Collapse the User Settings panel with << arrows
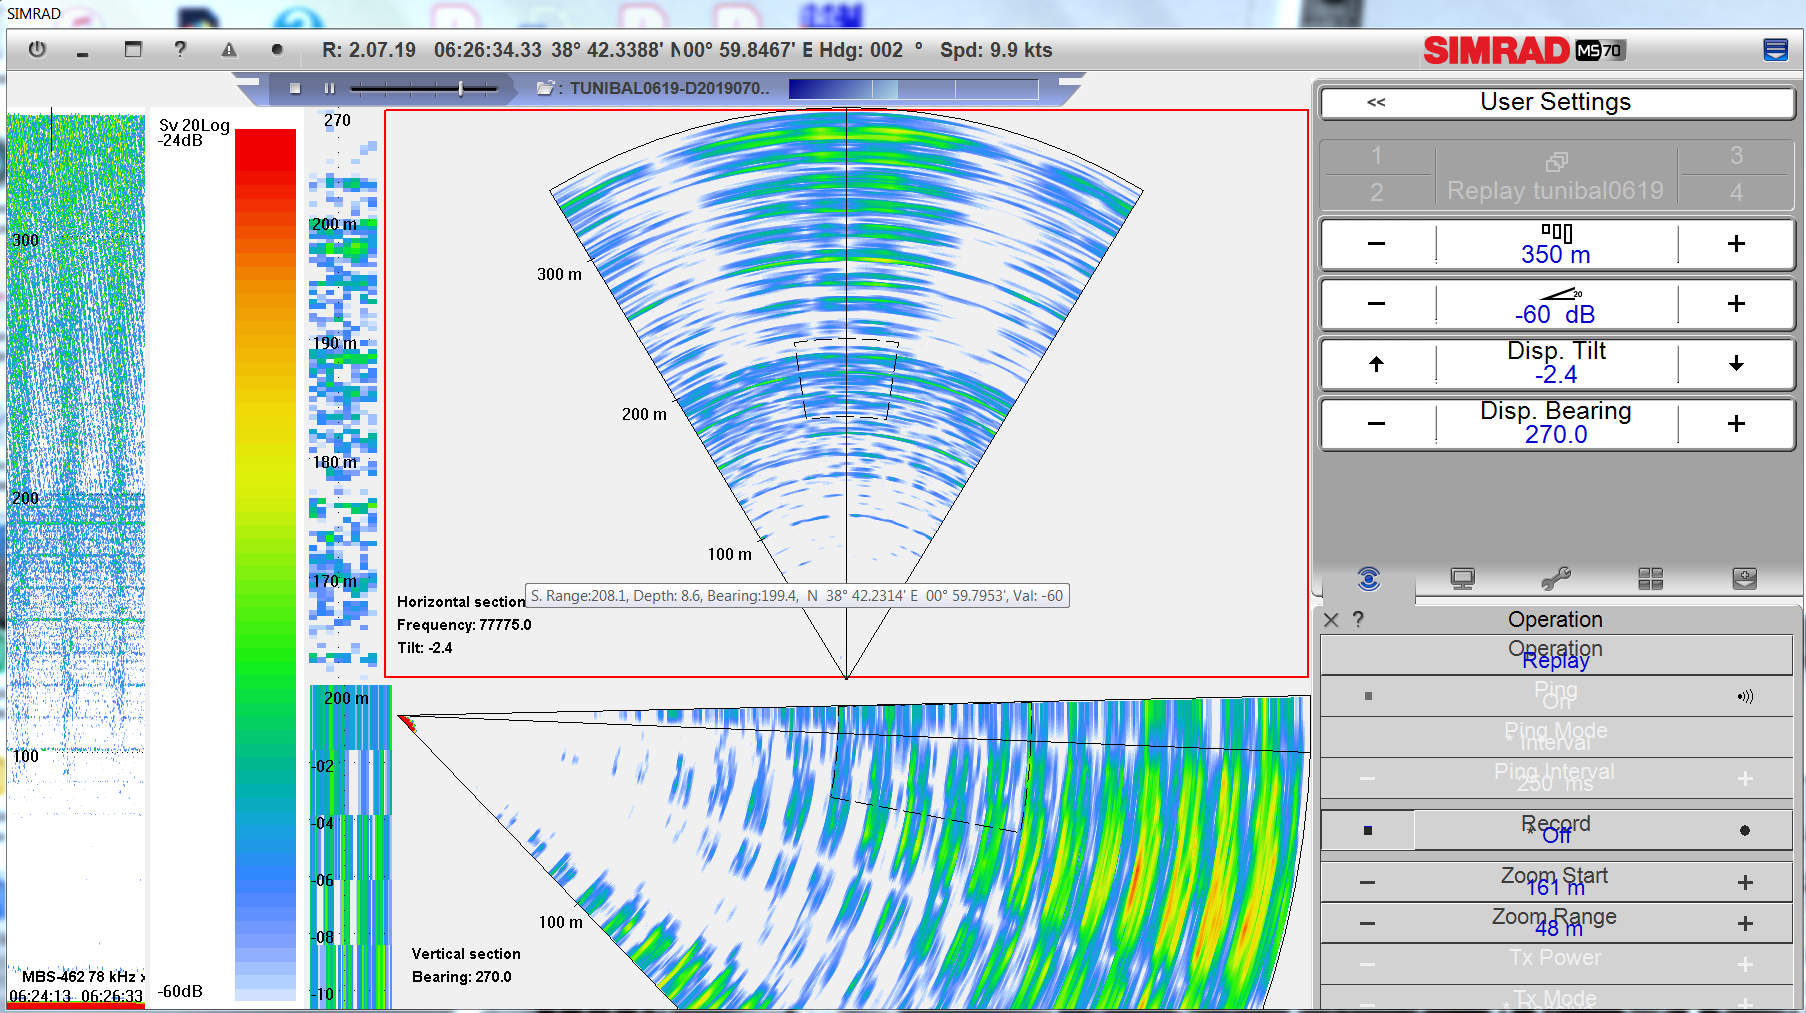This screenshot has width=1806, height=1013. click(x=1376, y=102)
